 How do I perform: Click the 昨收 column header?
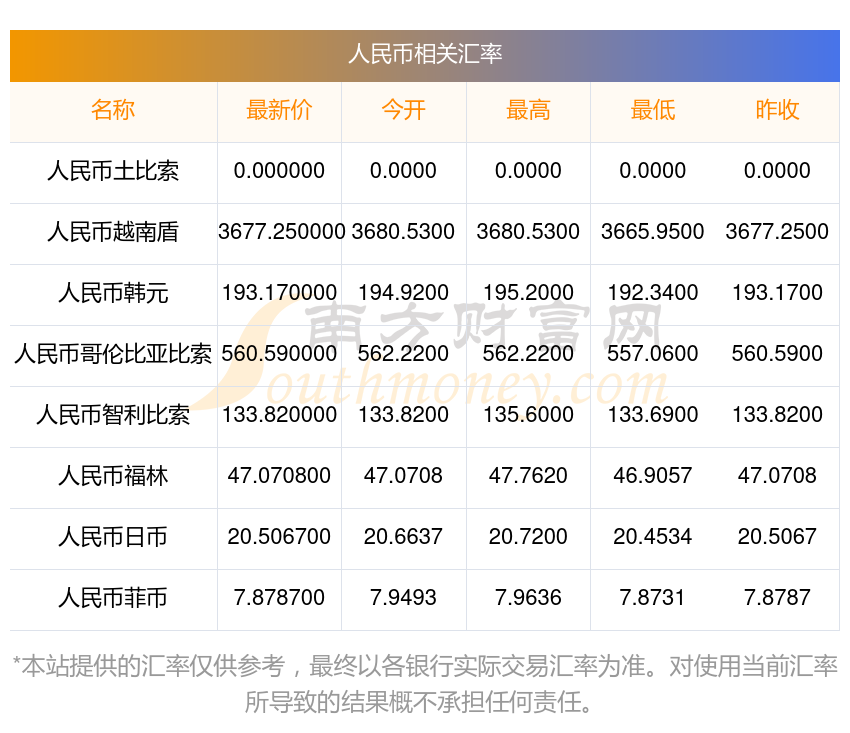coord(777,110)
